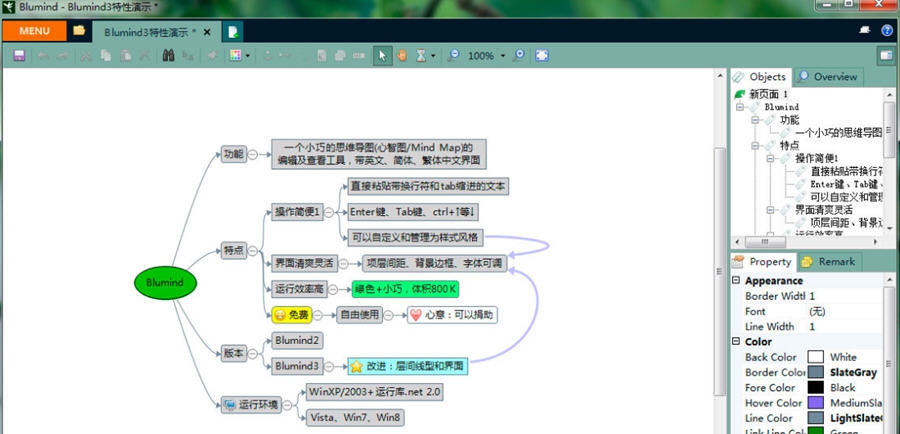The height and width of the screenshot is (434, 900).
Task: Open the 100% zoom level dropdown
Action: [503, 56]
